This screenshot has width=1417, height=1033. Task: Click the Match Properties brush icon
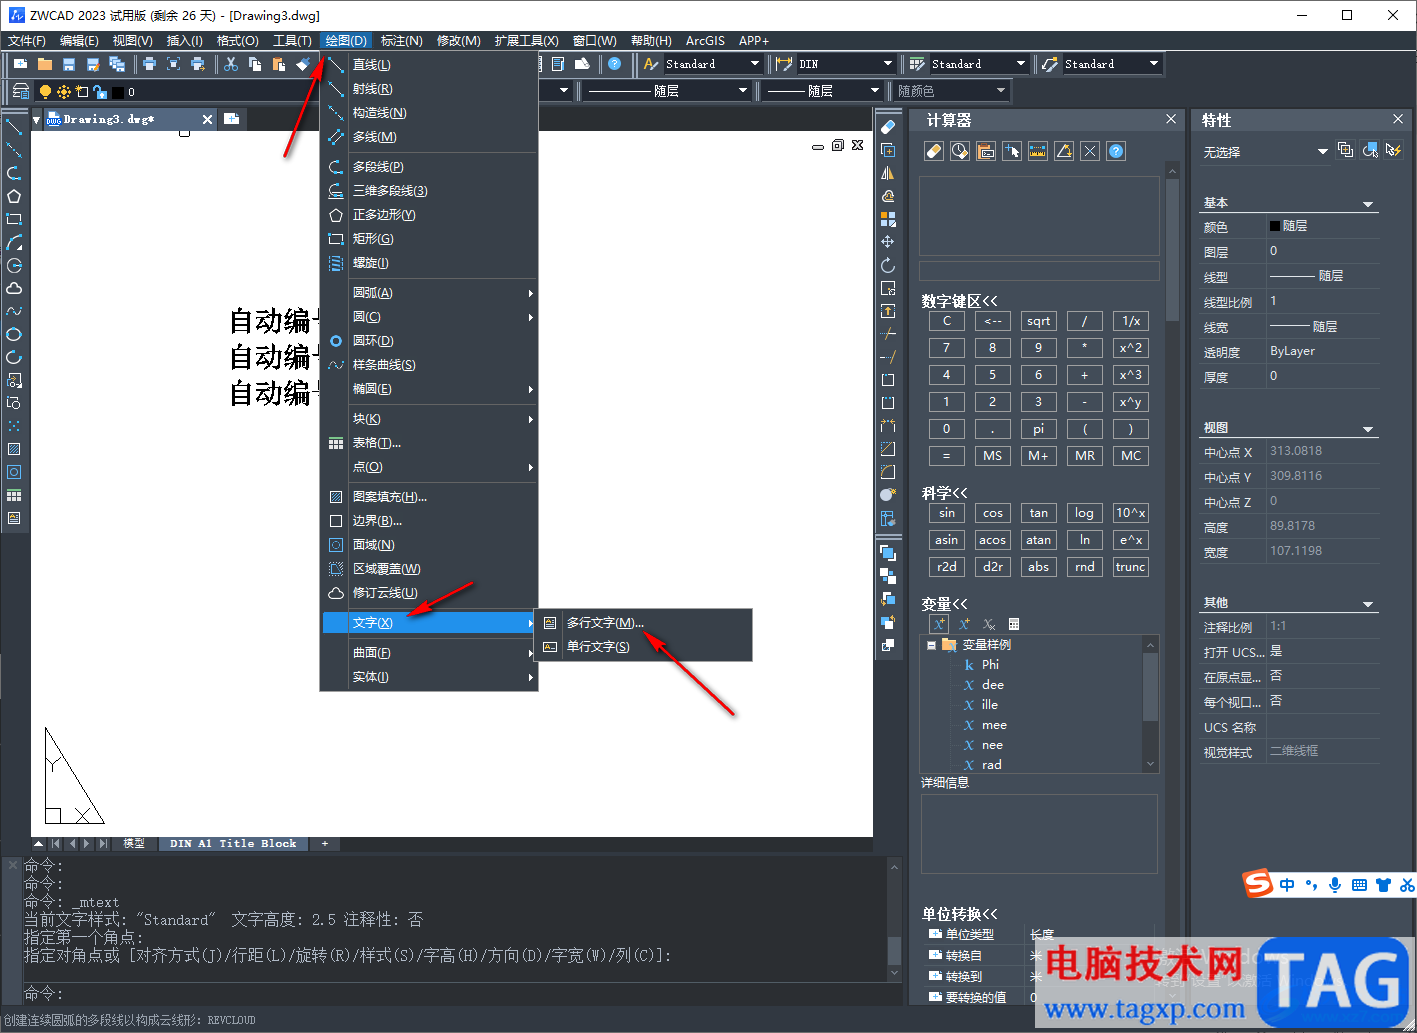[x=303, y=64]
